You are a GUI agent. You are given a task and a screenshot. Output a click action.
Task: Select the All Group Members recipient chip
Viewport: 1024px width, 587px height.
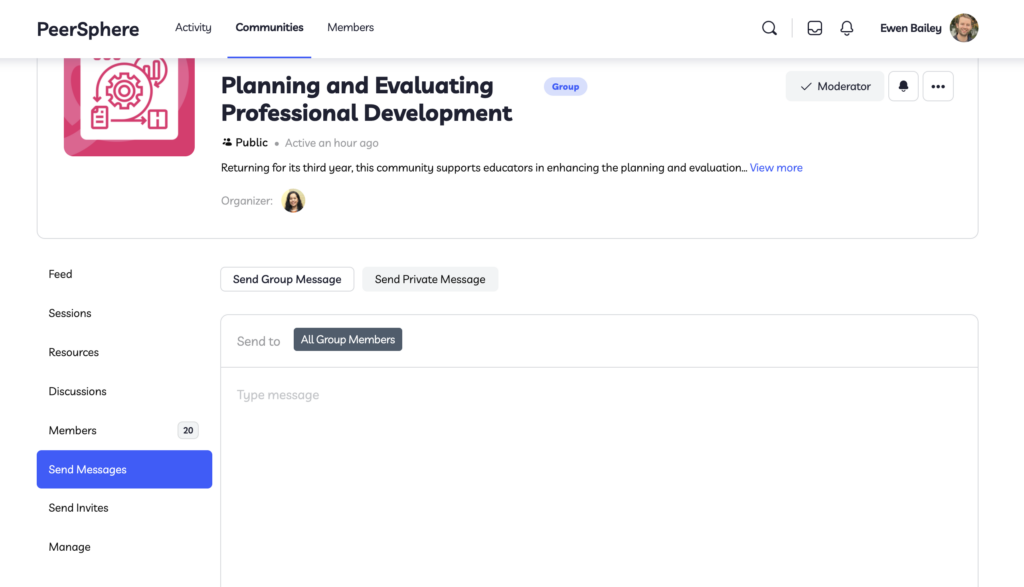[347, 340]
